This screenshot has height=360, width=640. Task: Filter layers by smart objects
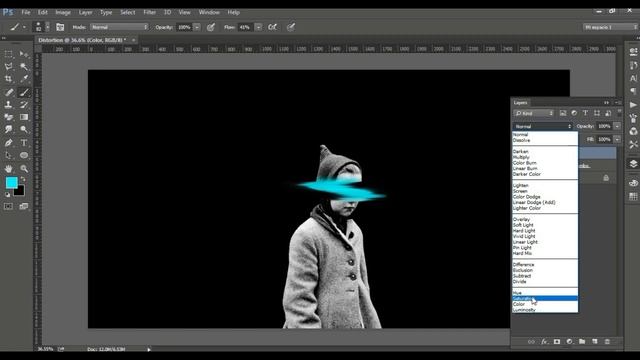pyautogui.click(x=608, y=113)
